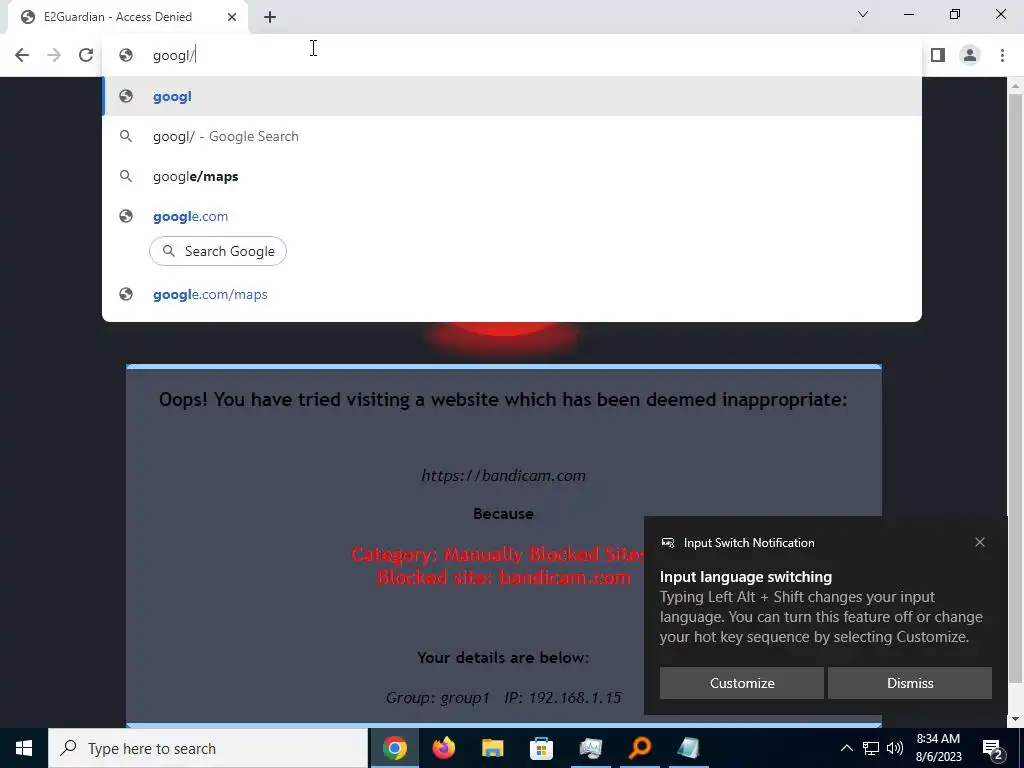Toggle the browser side panel icon

point(938,55)
